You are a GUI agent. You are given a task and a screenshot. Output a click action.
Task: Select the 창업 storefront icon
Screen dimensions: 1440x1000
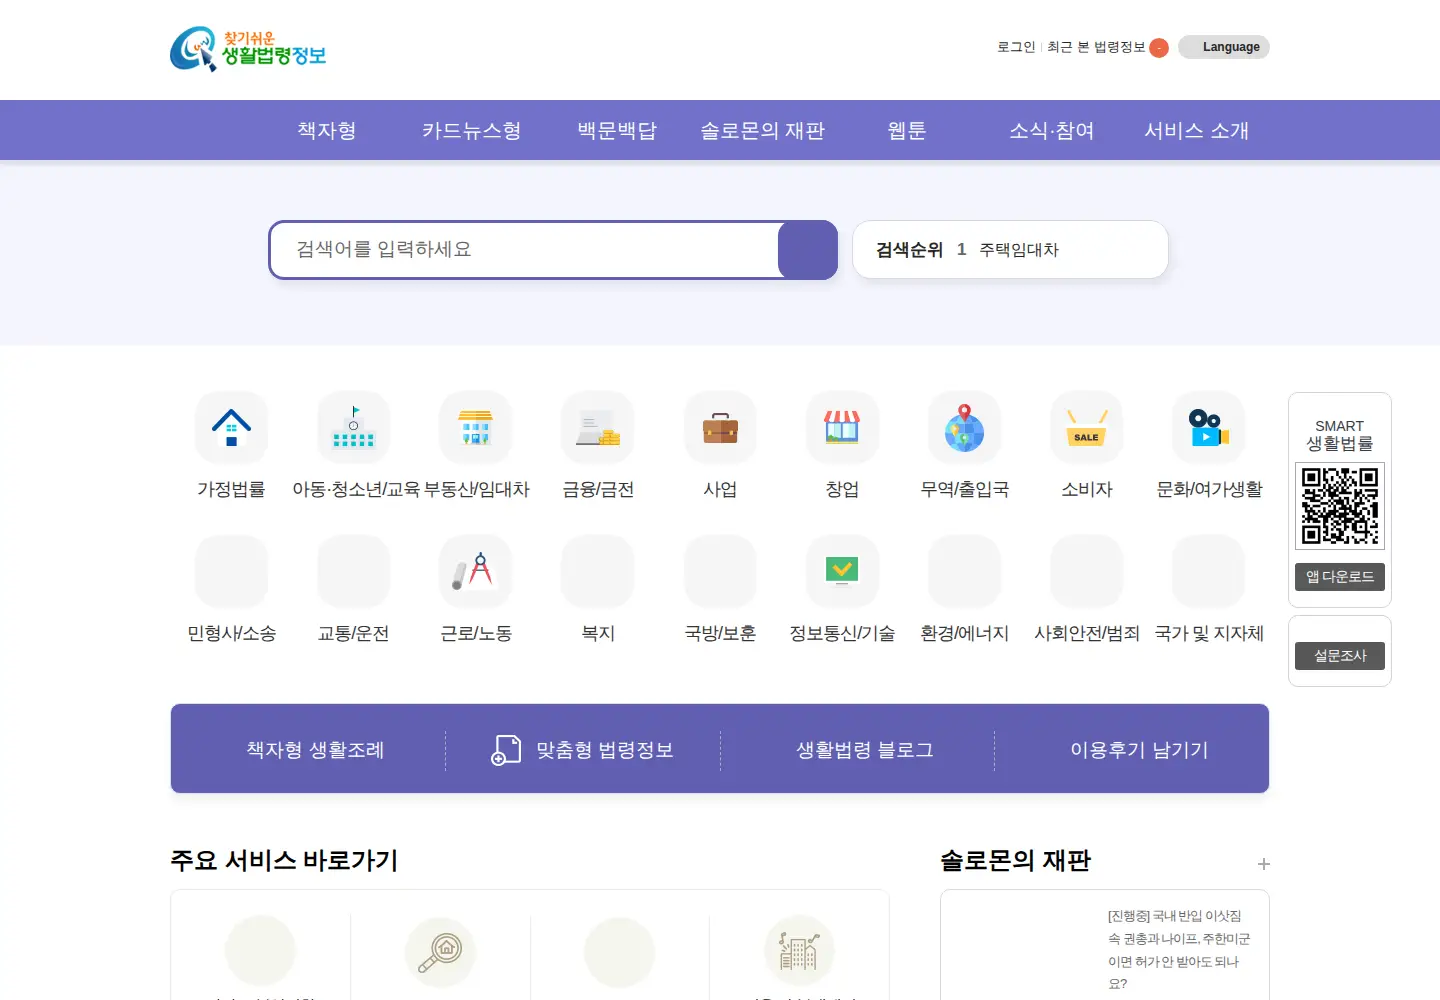click(842, 427)
